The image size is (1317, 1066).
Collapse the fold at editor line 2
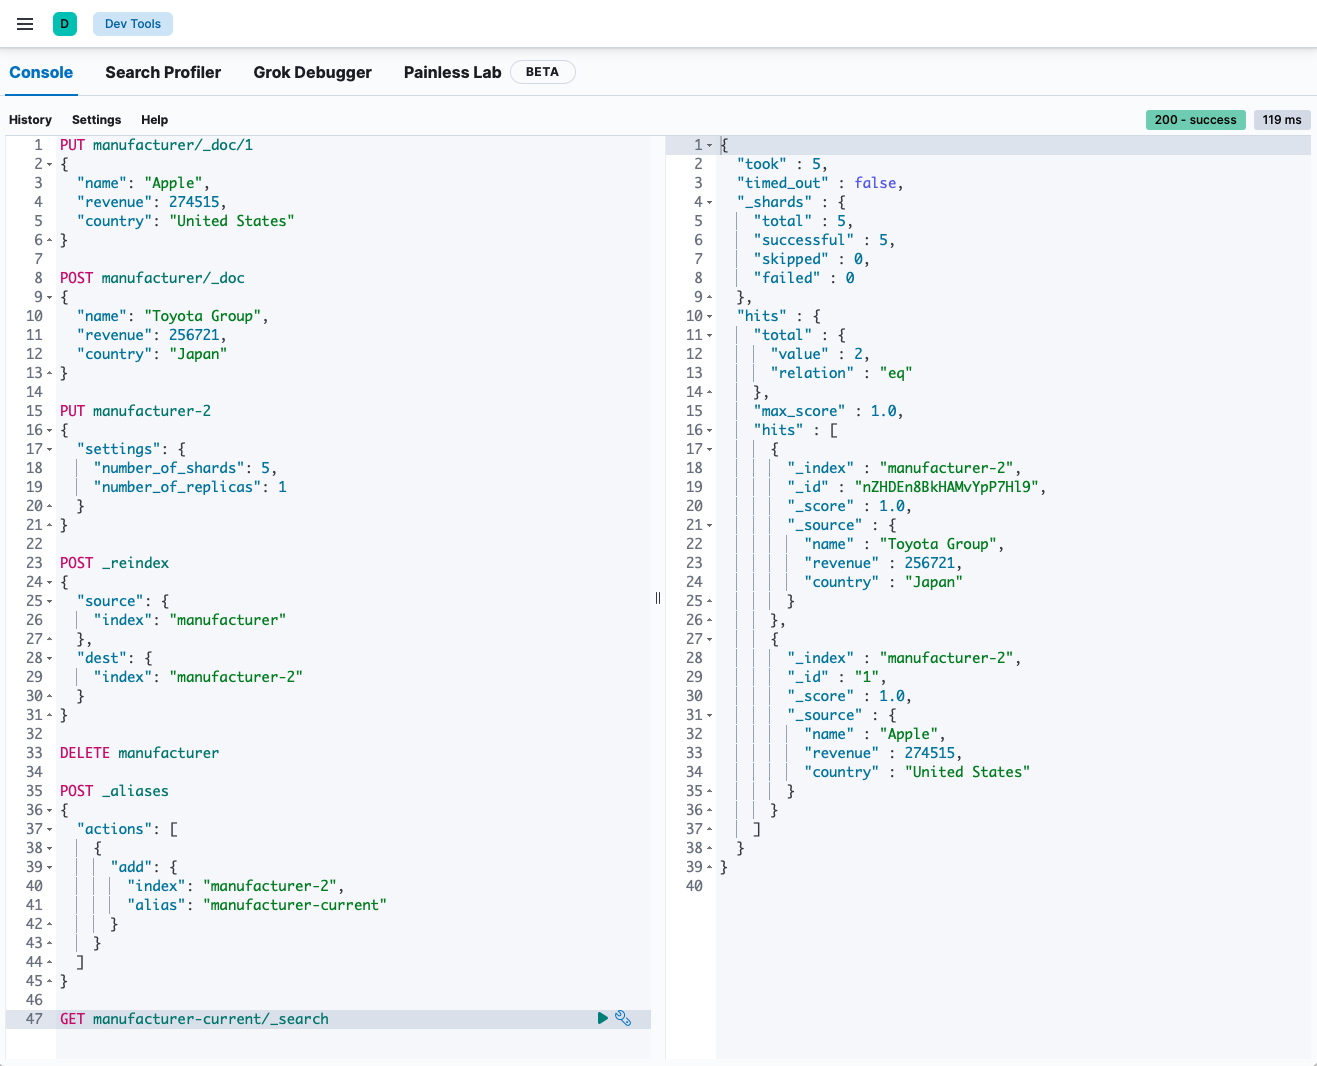pos(49,164)
